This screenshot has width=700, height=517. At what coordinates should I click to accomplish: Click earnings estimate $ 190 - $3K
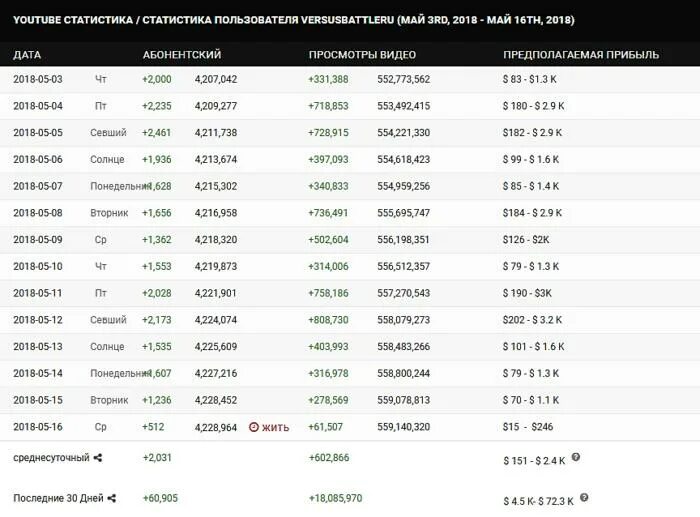527,293
